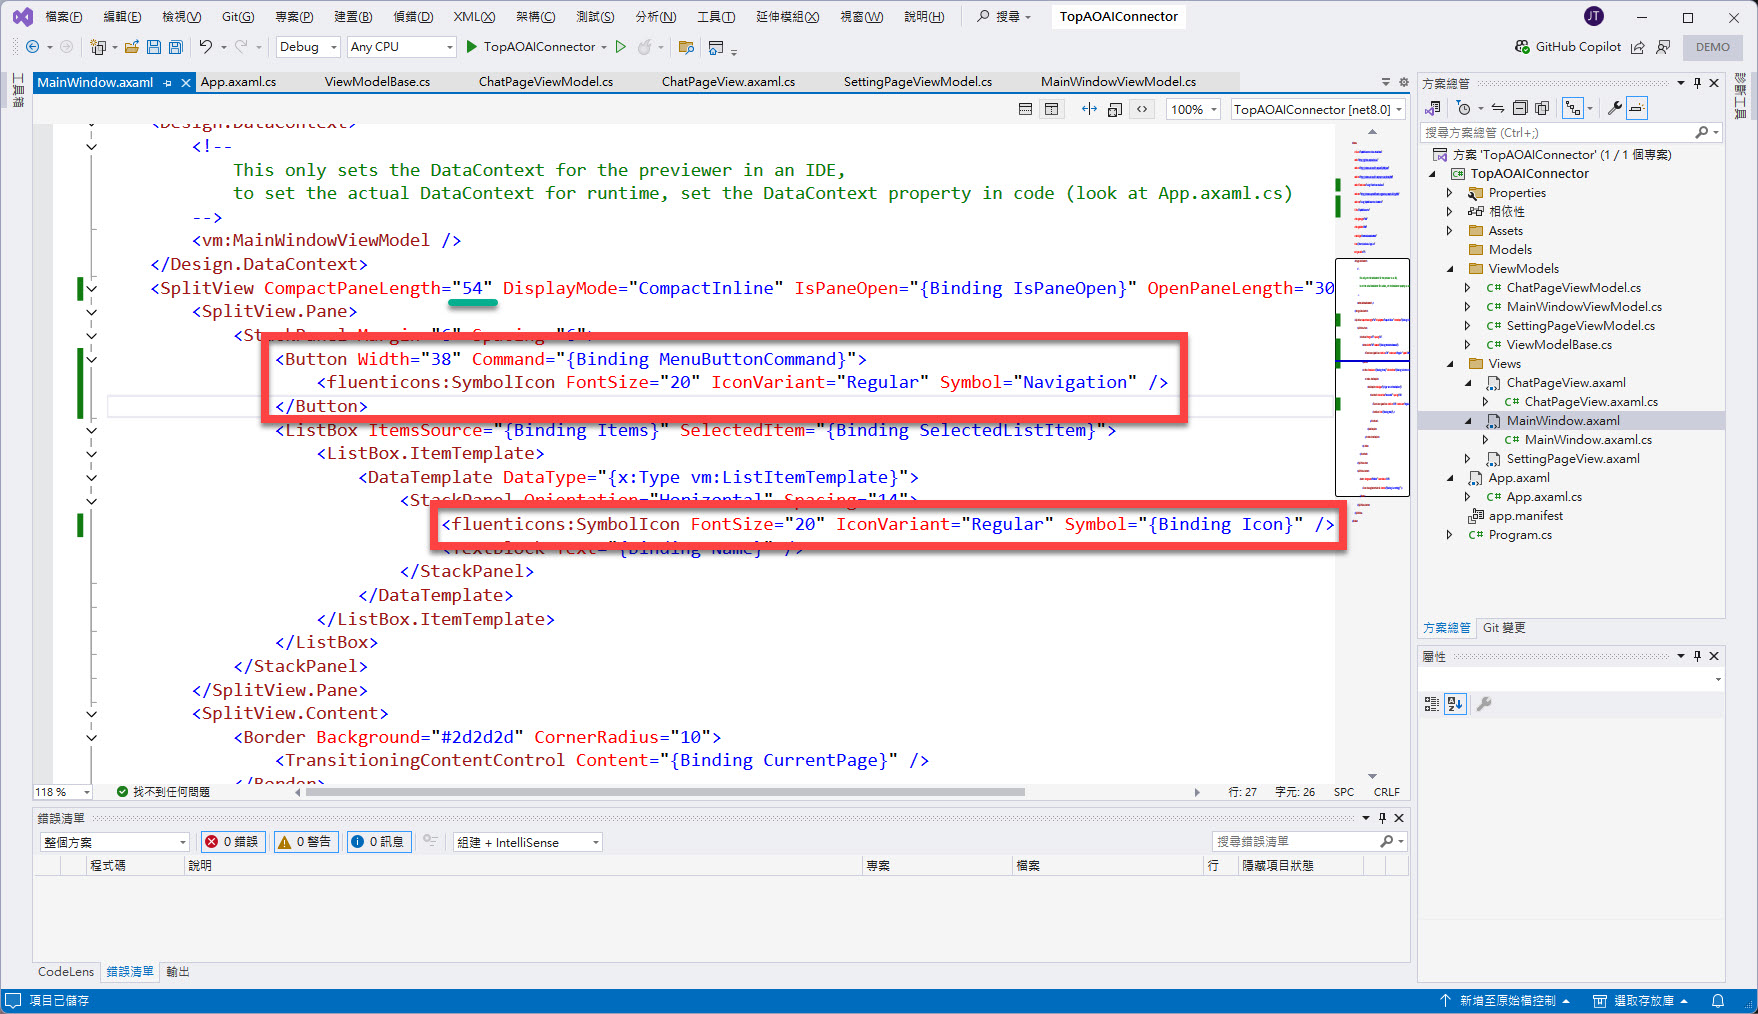Open the XML(X) menu

474,17
